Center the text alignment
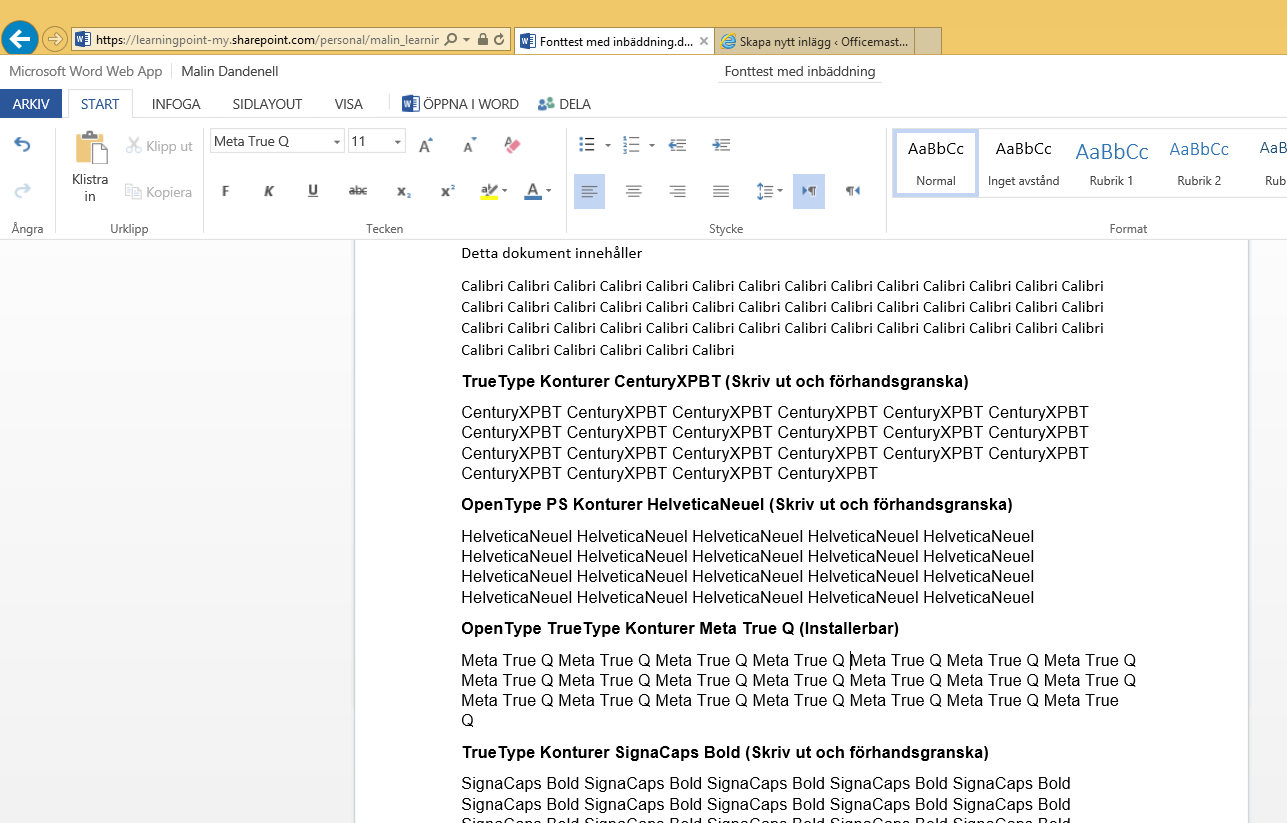1287x823 pixels. [633, 191]
